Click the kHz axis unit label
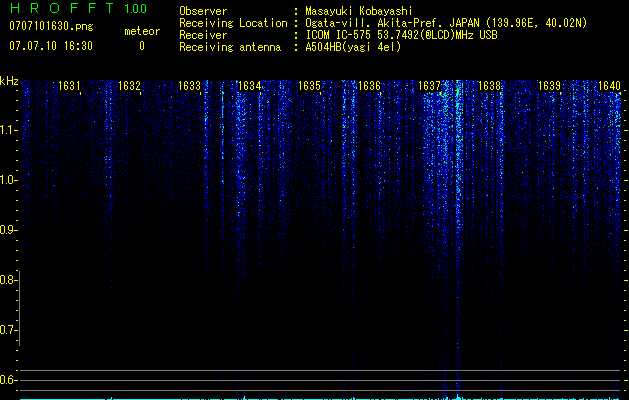 pyautogui.click(x=9, y=81)
